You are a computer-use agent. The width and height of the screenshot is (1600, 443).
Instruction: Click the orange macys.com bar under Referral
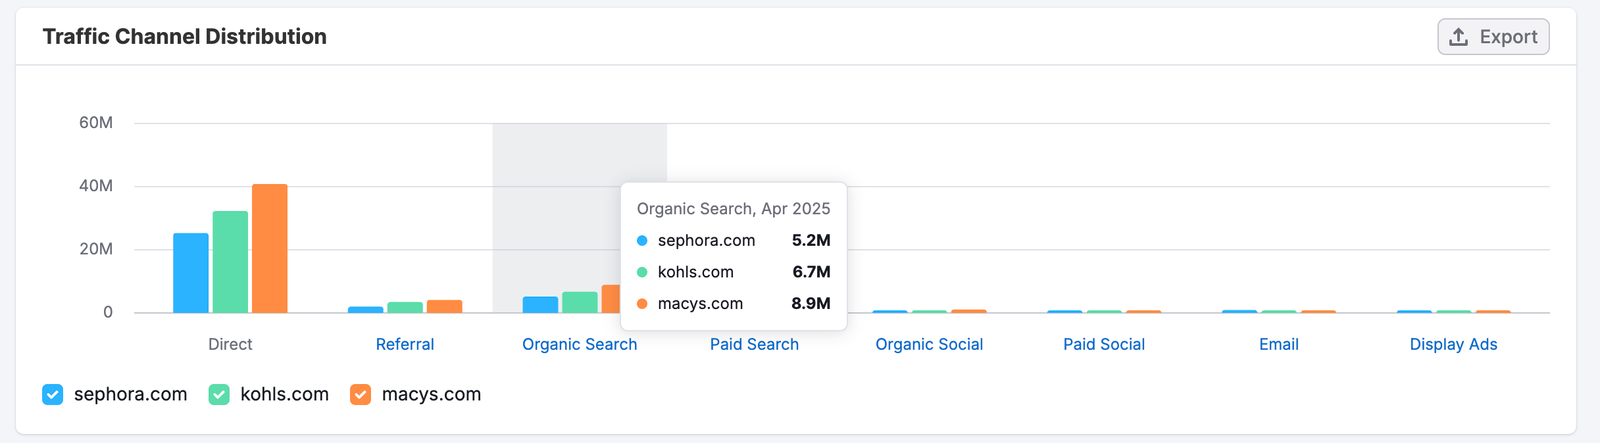pos(444,307)
